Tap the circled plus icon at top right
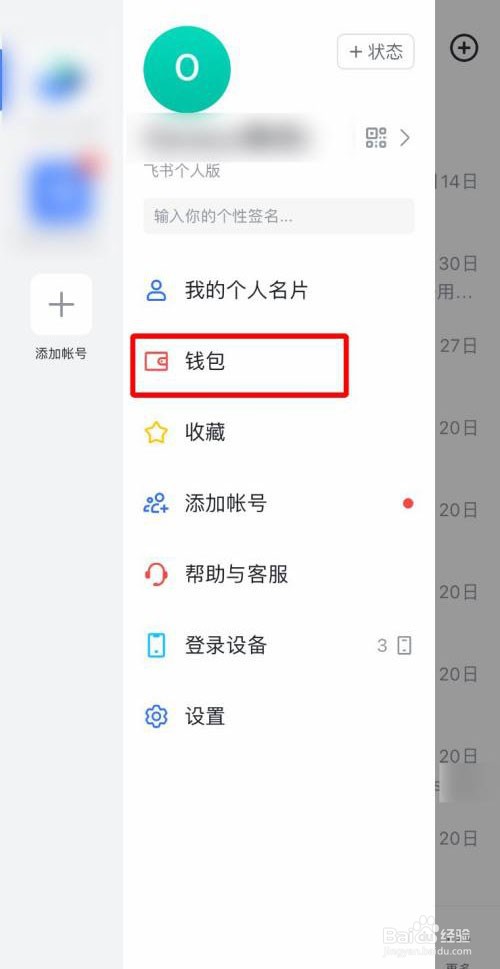Viewport: 500px width, 969px height. click(464, 47)
